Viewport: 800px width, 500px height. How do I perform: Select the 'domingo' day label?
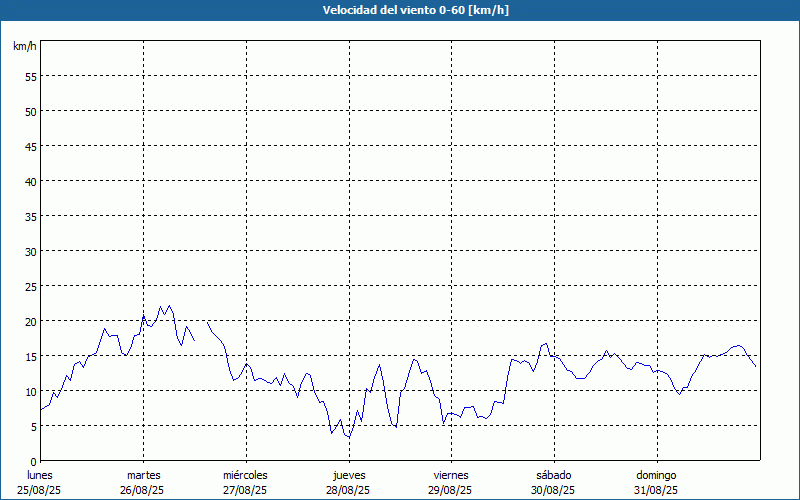click(x=656, y=475)
